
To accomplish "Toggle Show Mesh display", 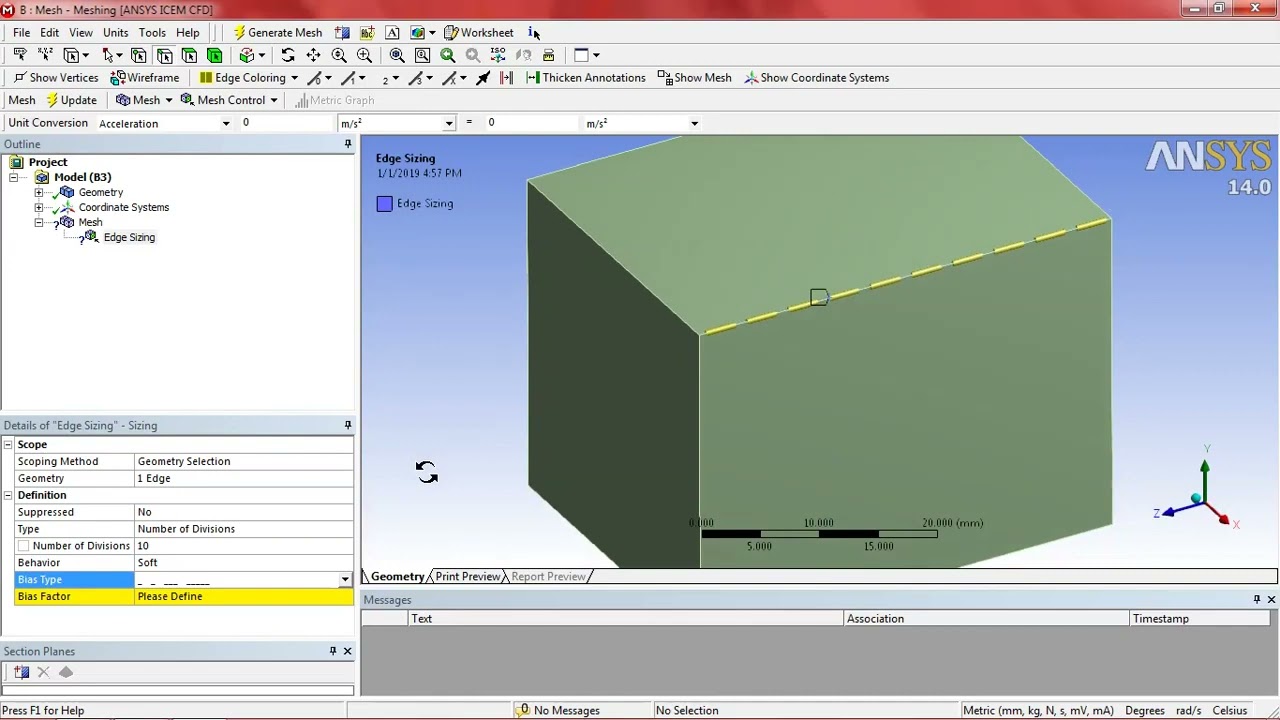I will coord(694,77).
